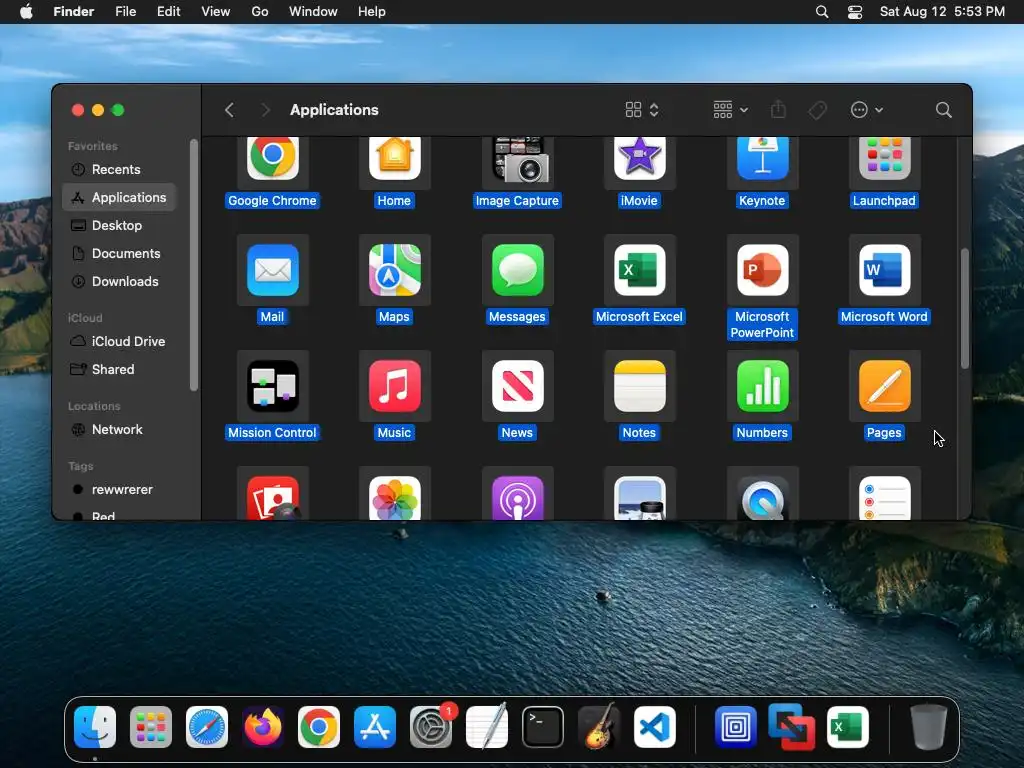
Task: Select Applications in the sidebar
Action: [x=119, y=197]
